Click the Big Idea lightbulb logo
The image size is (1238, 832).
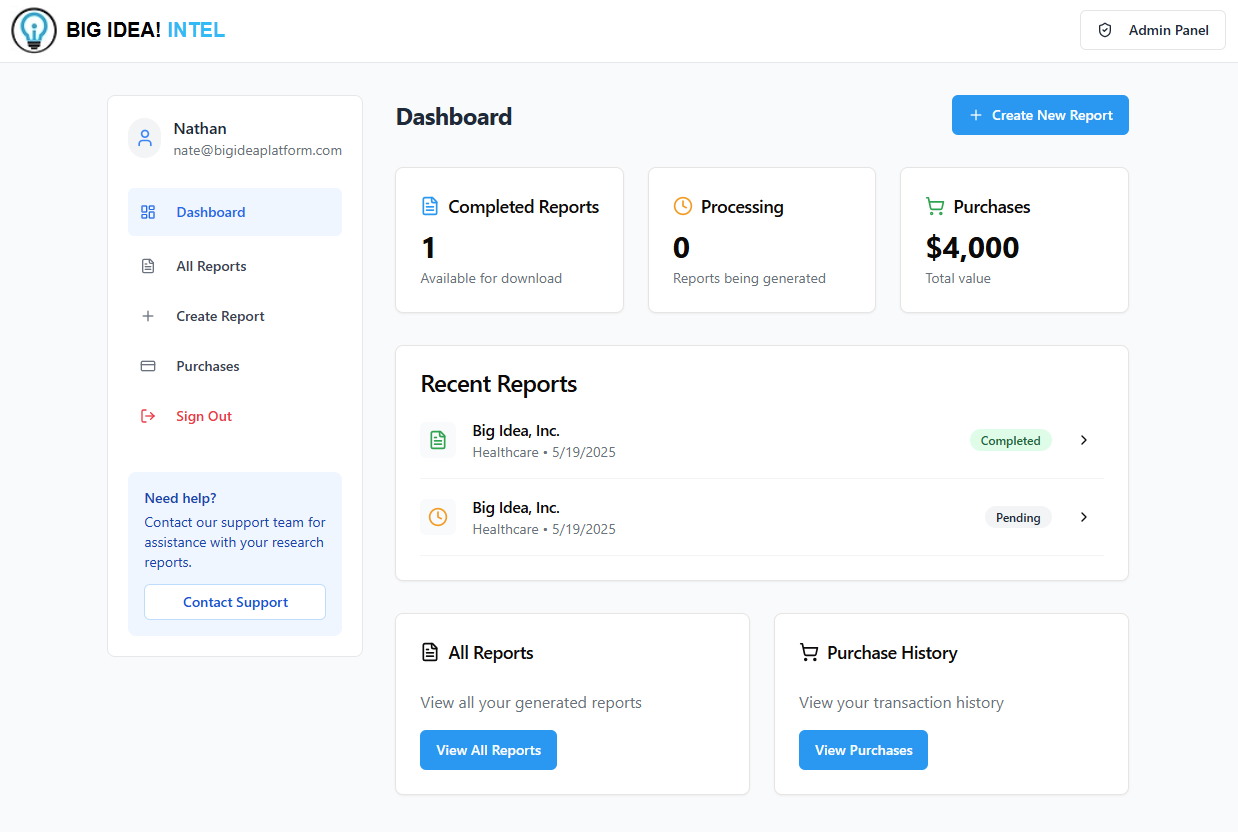34,31
